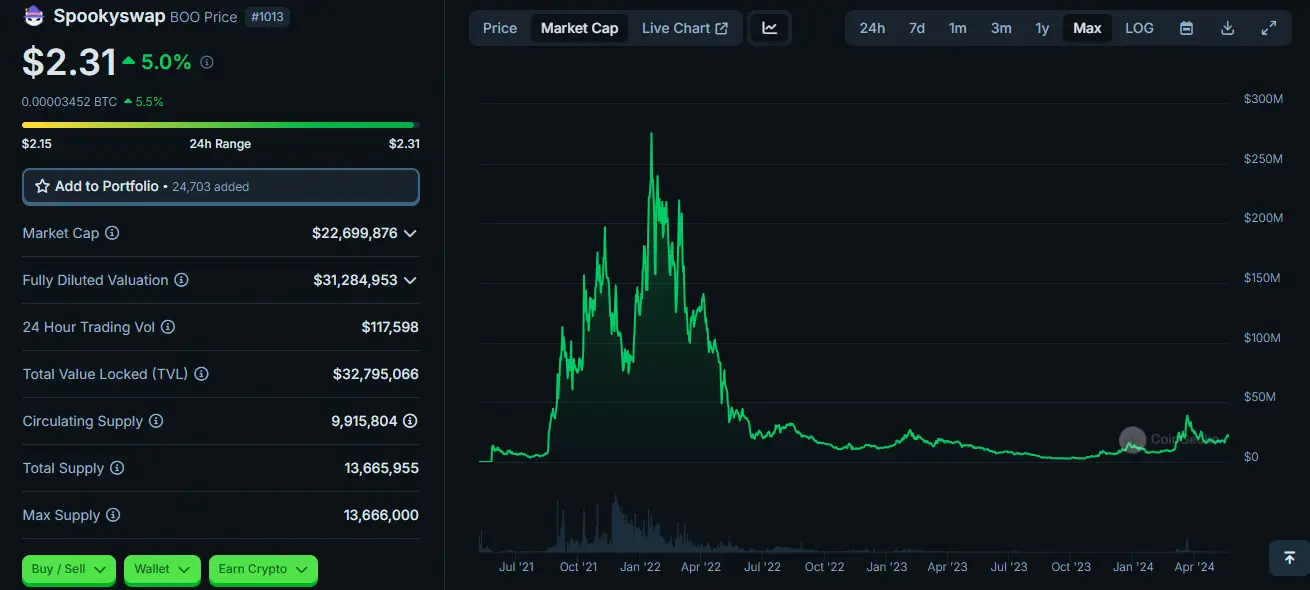This screenshot has height=590, width=1310.
Task: Set chart range to 7d
Action: coord(916,28)
